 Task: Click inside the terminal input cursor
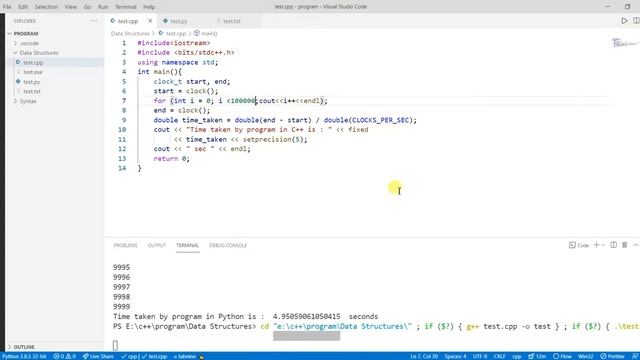[116, 345]
